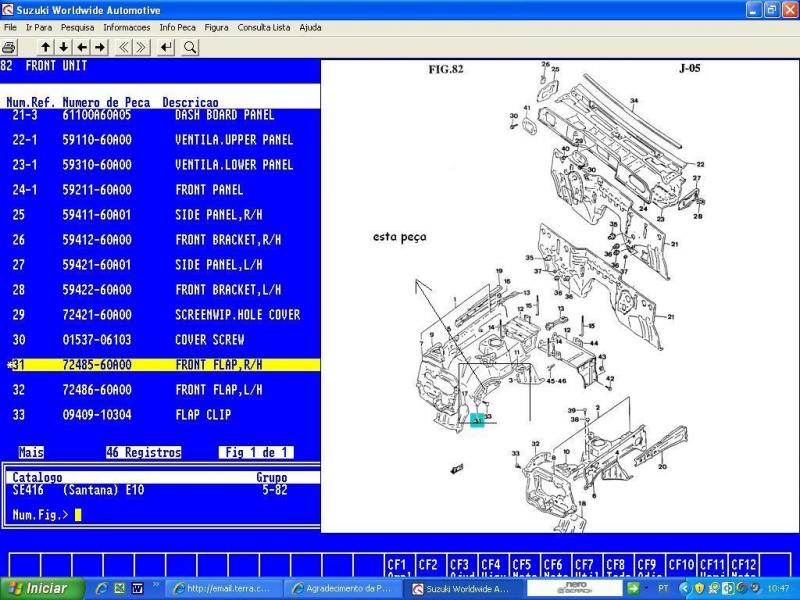Viewport: 800px width, 600px height.
Task: Select row 32 FRONT FLAP,L/H
Action: (x=160, y=390)
